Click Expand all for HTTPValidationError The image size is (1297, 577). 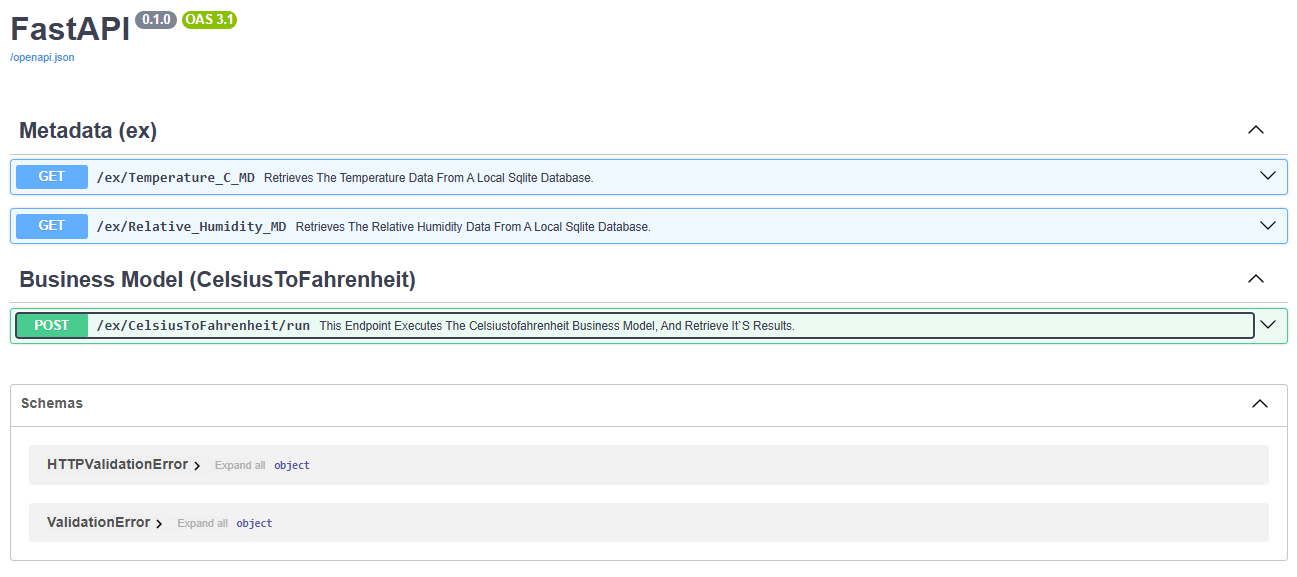pyautogui.click(x=240, y=465)
